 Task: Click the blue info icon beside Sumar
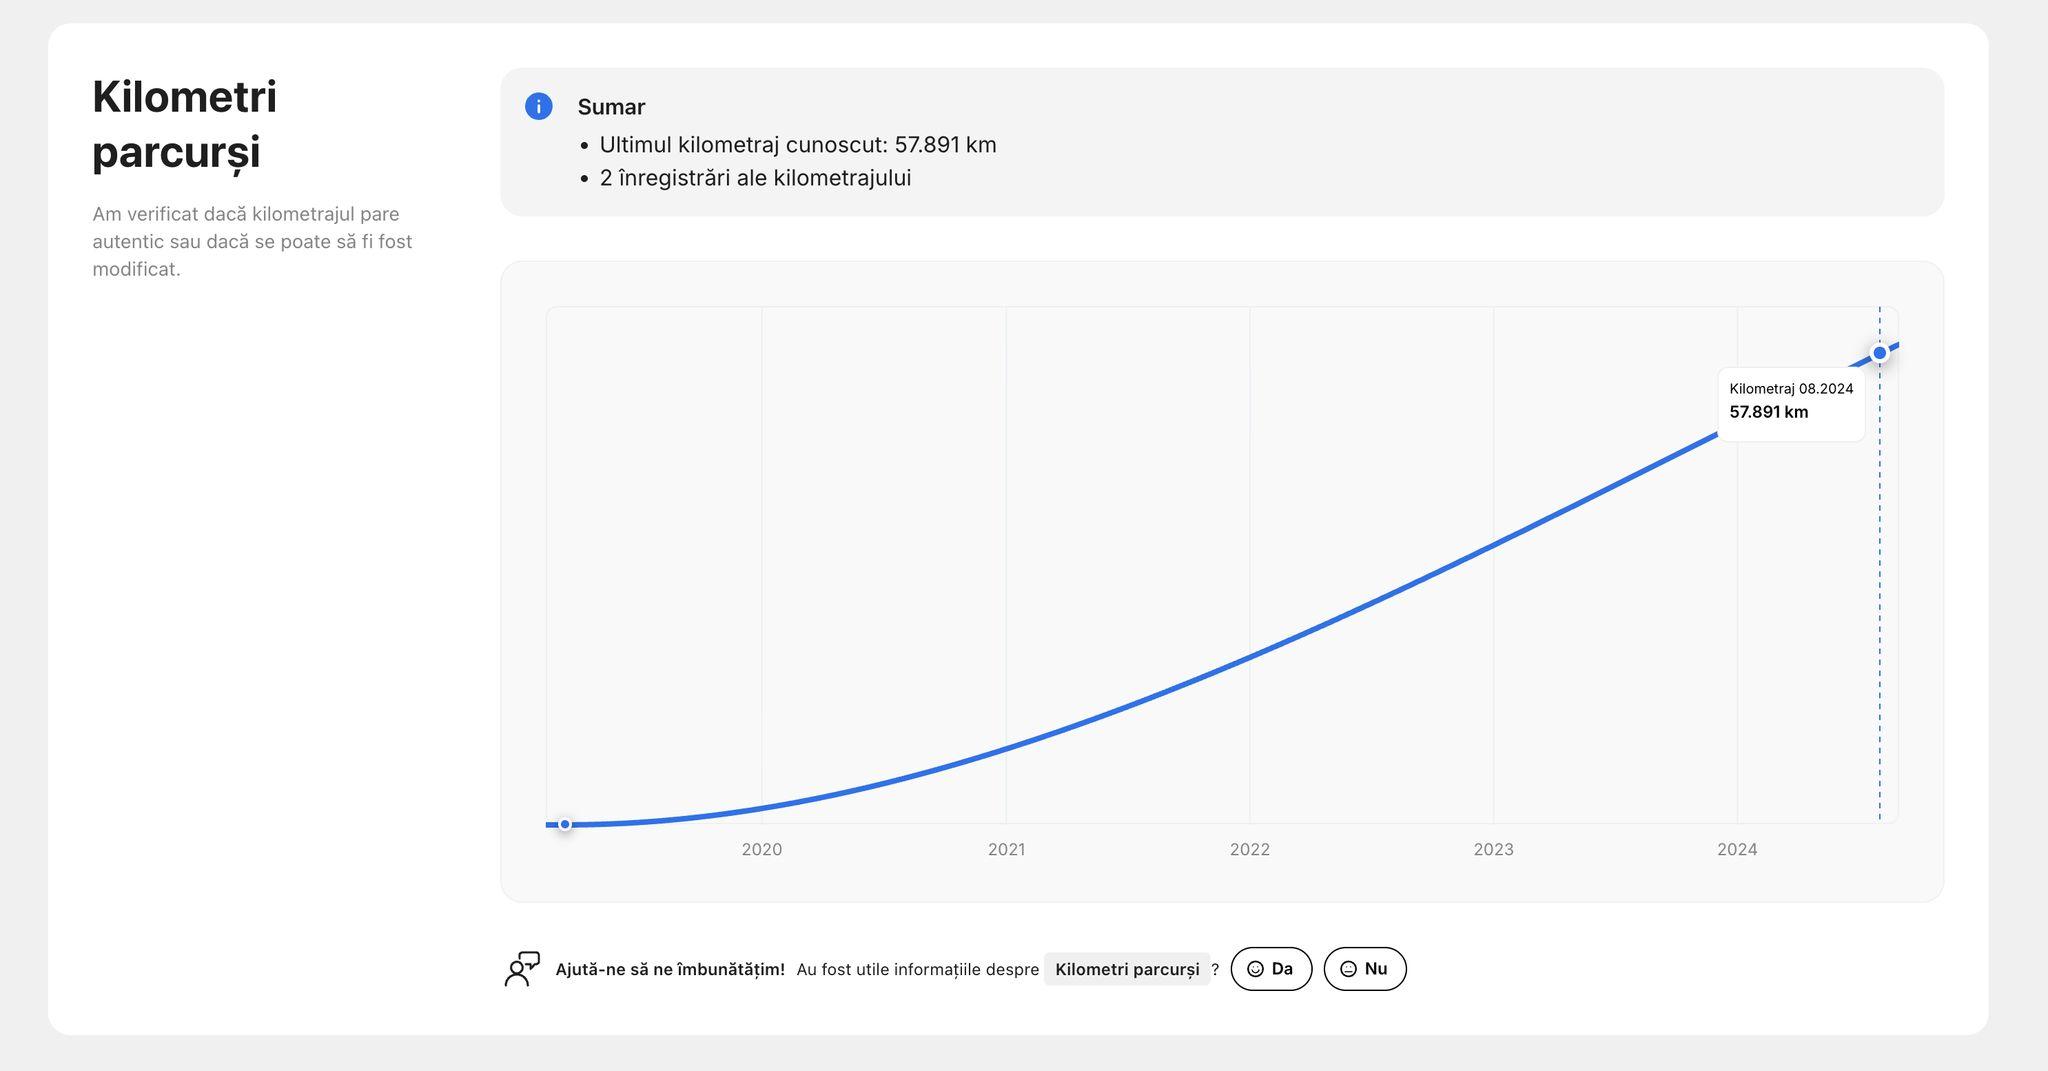coord(538,106)
